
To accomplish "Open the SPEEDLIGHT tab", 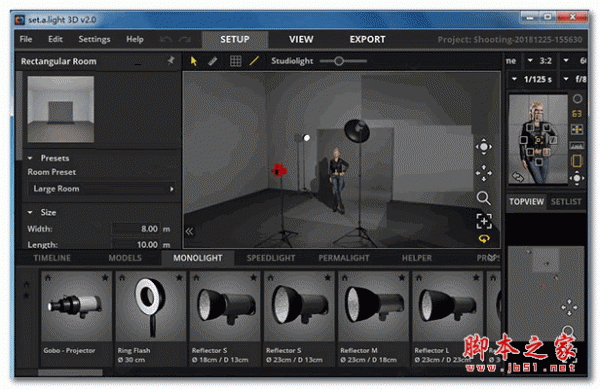I will click(271, 258).
